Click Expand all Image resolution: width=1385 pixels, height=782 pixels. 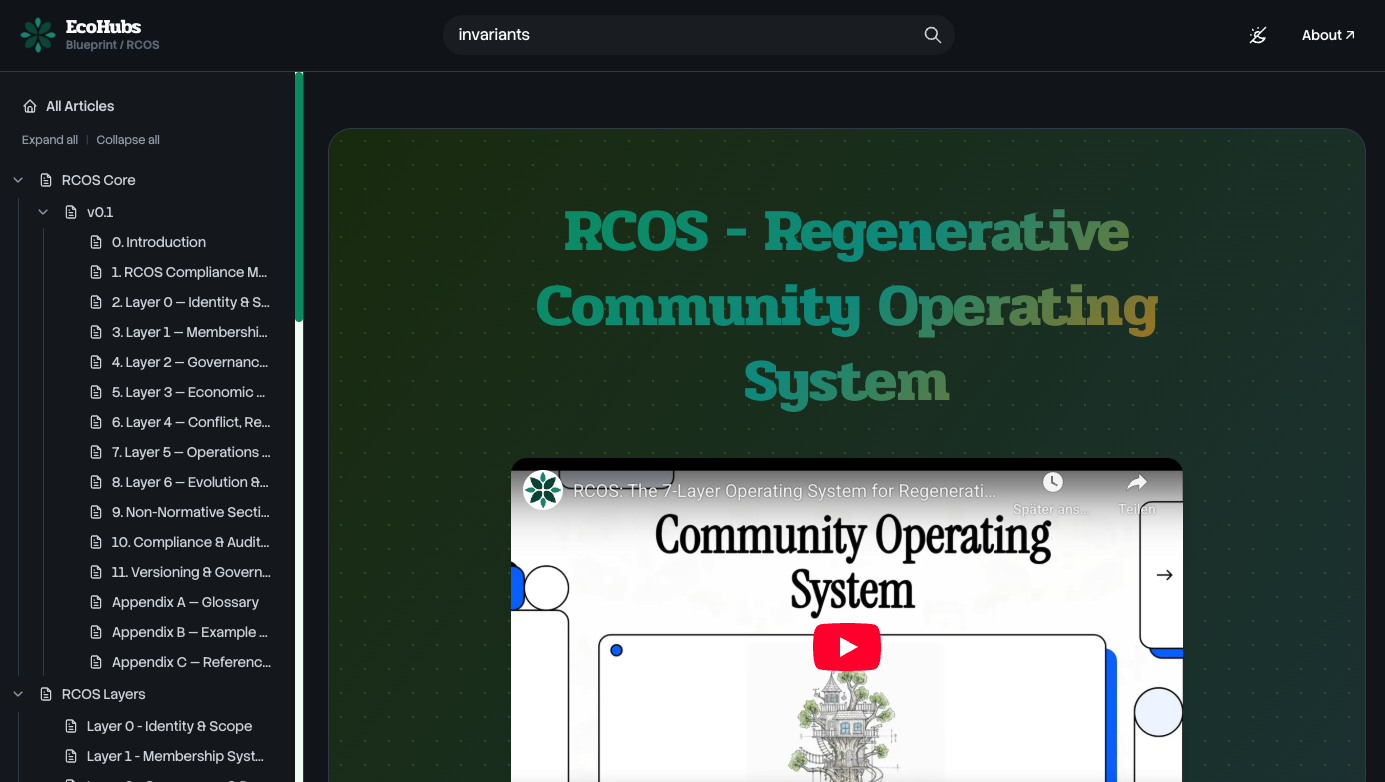(50, 140)
